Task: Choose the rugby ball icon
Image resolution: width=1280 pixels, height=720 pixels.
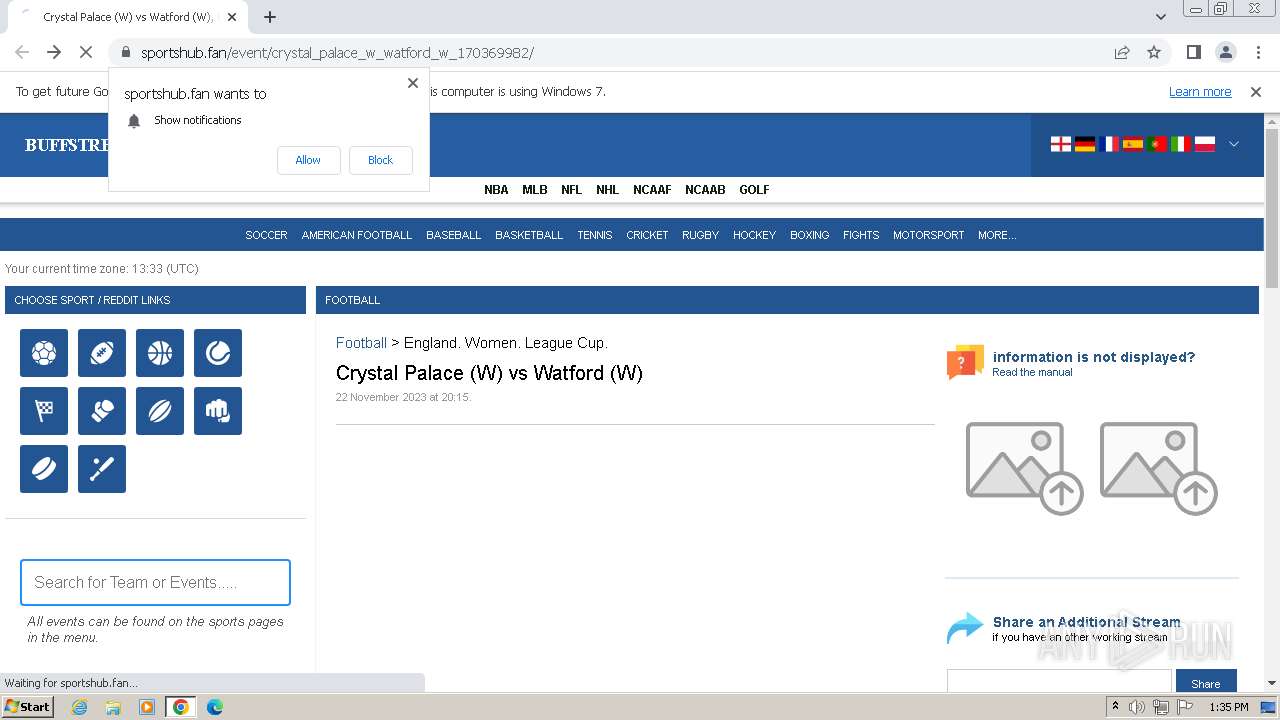Action: point(160,411)
